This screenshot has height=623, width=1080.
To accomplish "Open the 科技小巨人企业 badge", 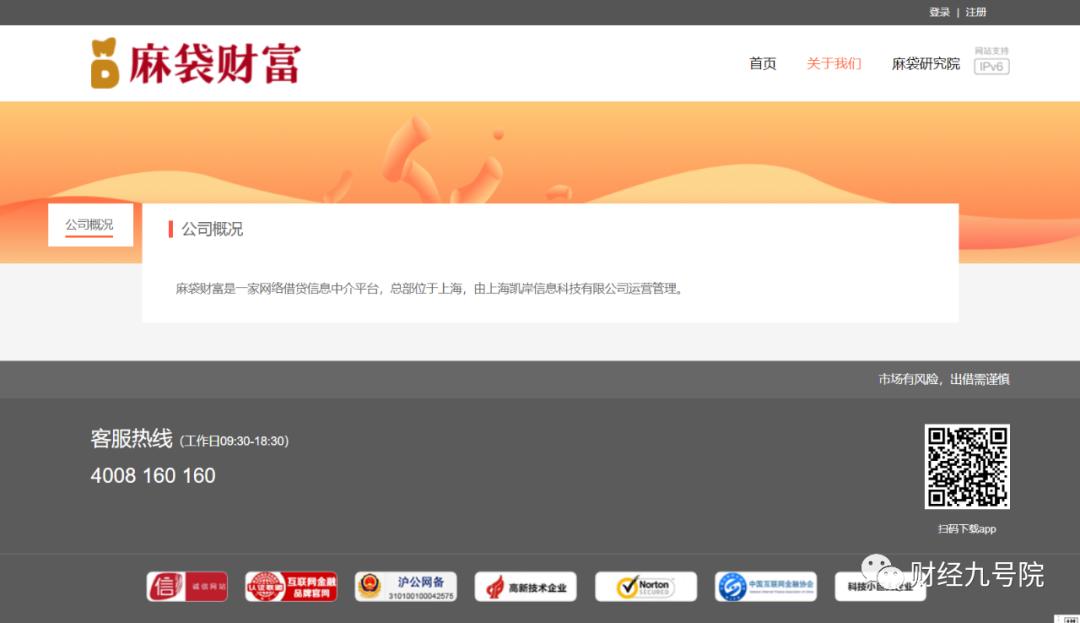I will (880, 586).
